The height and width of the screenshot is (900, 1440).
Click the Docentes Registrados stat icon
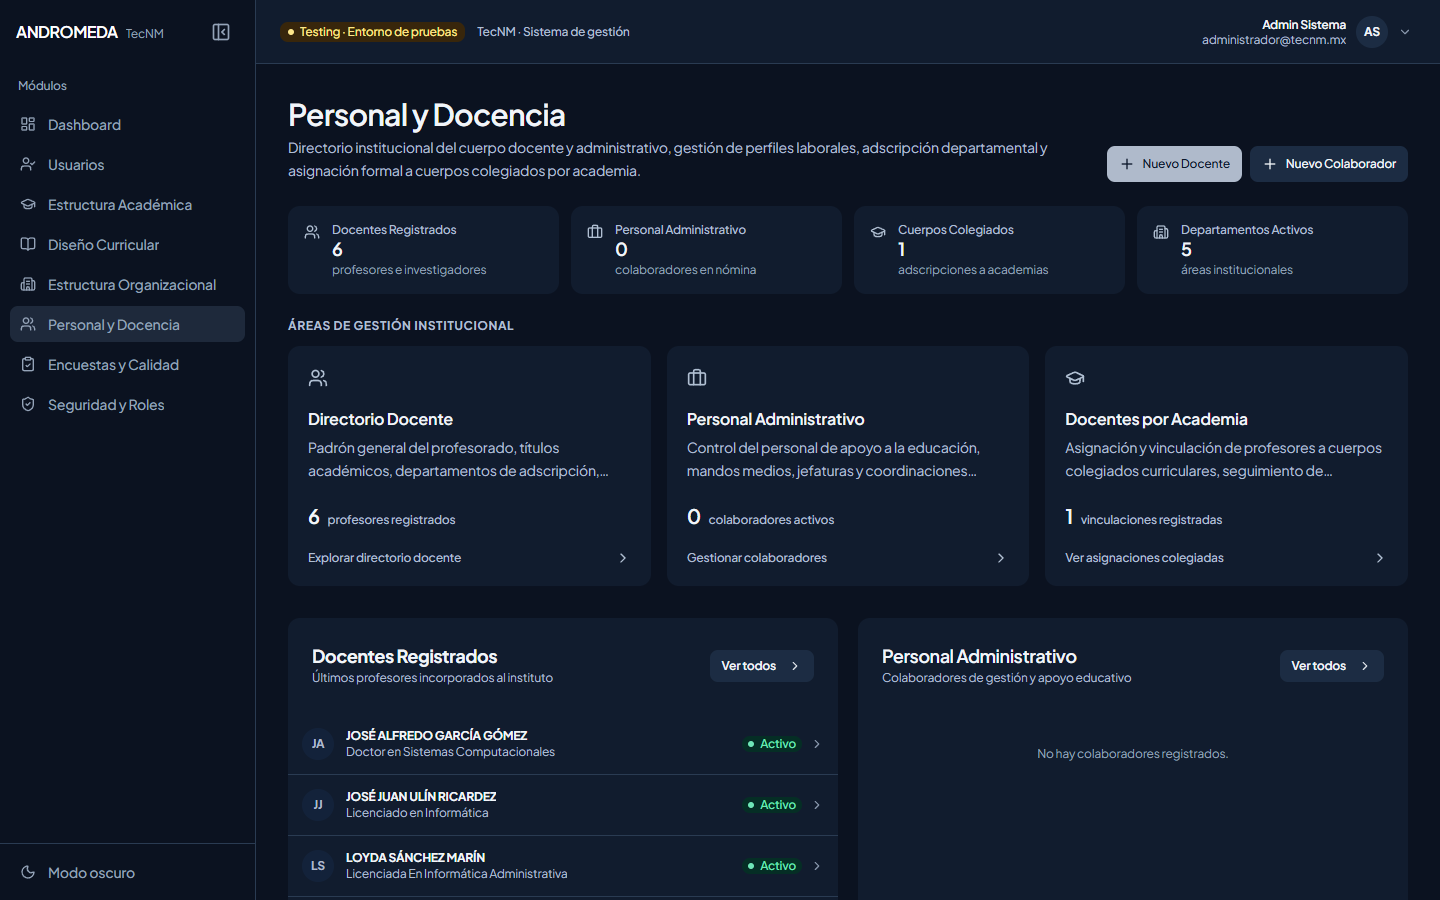tap(312, 232)
